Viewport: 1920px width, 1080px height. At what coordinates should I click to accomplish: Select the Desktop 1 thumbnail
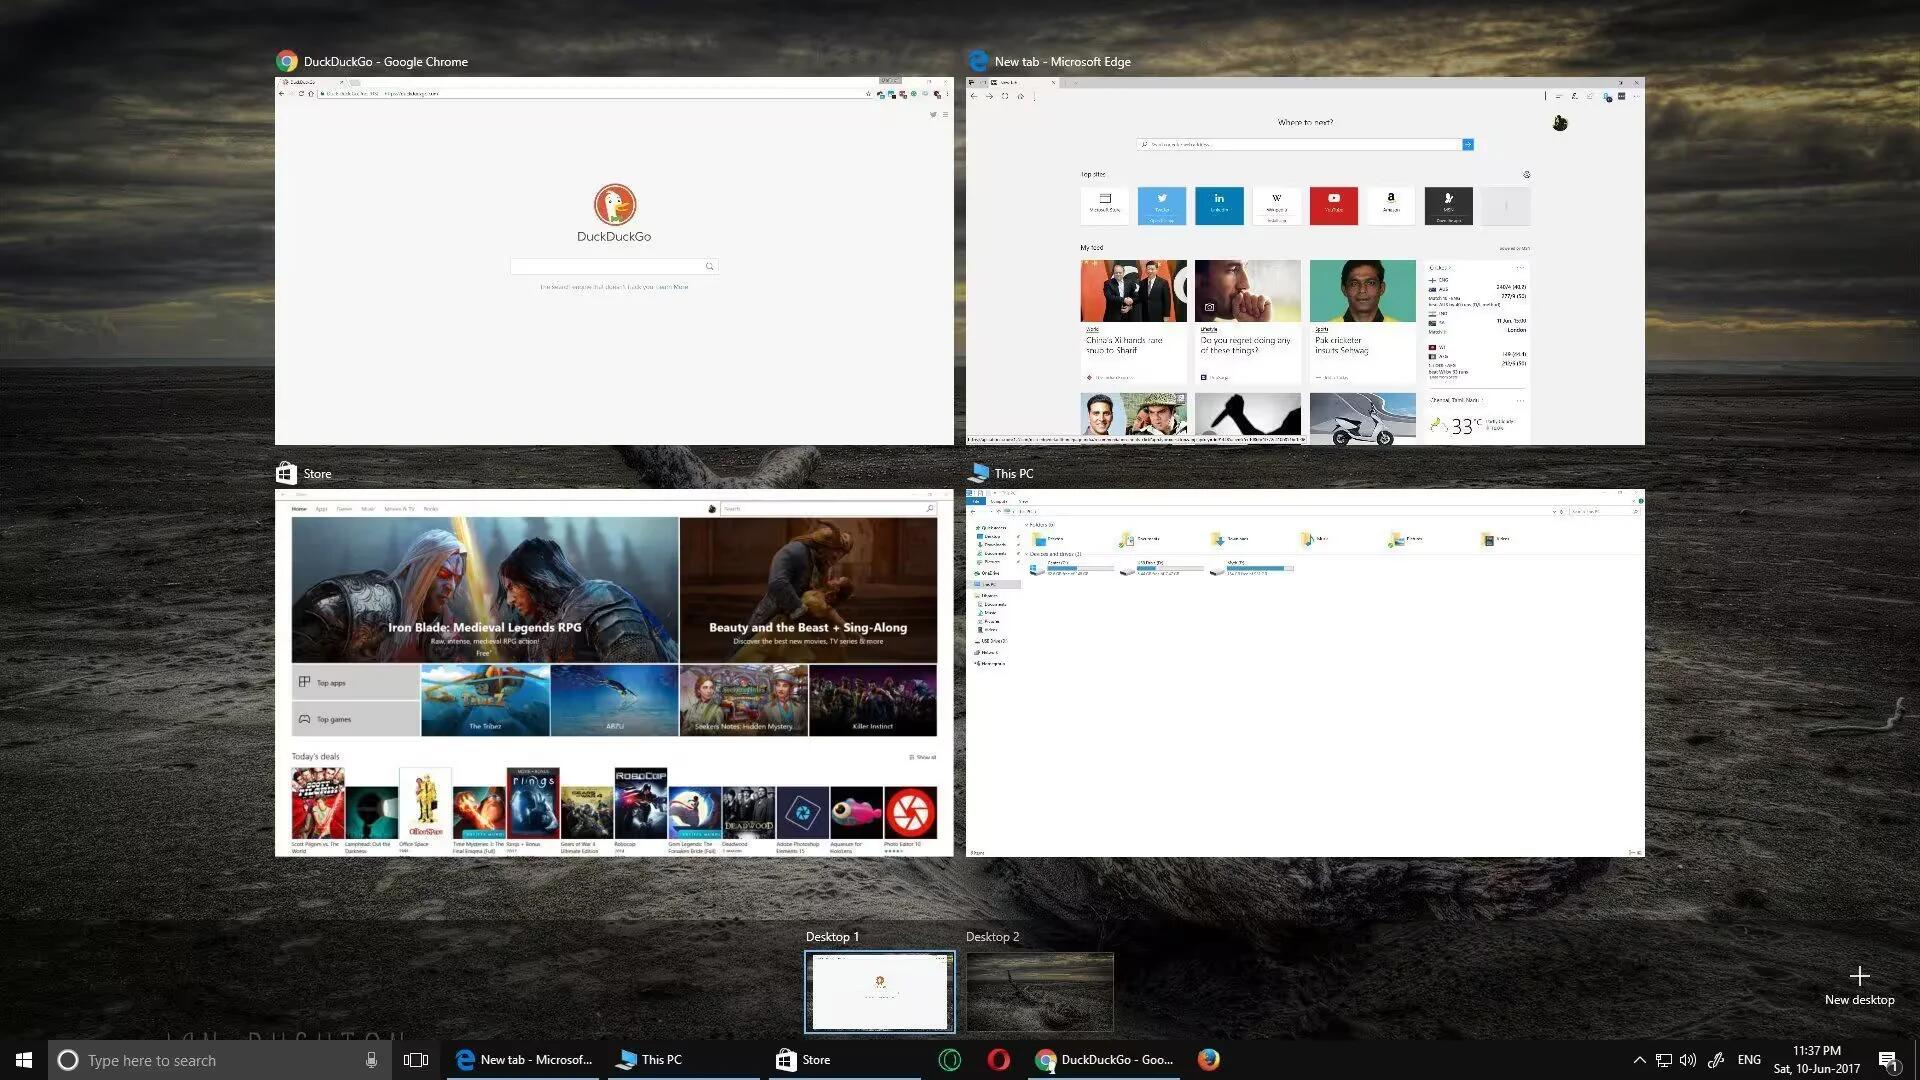click(880, 992)
